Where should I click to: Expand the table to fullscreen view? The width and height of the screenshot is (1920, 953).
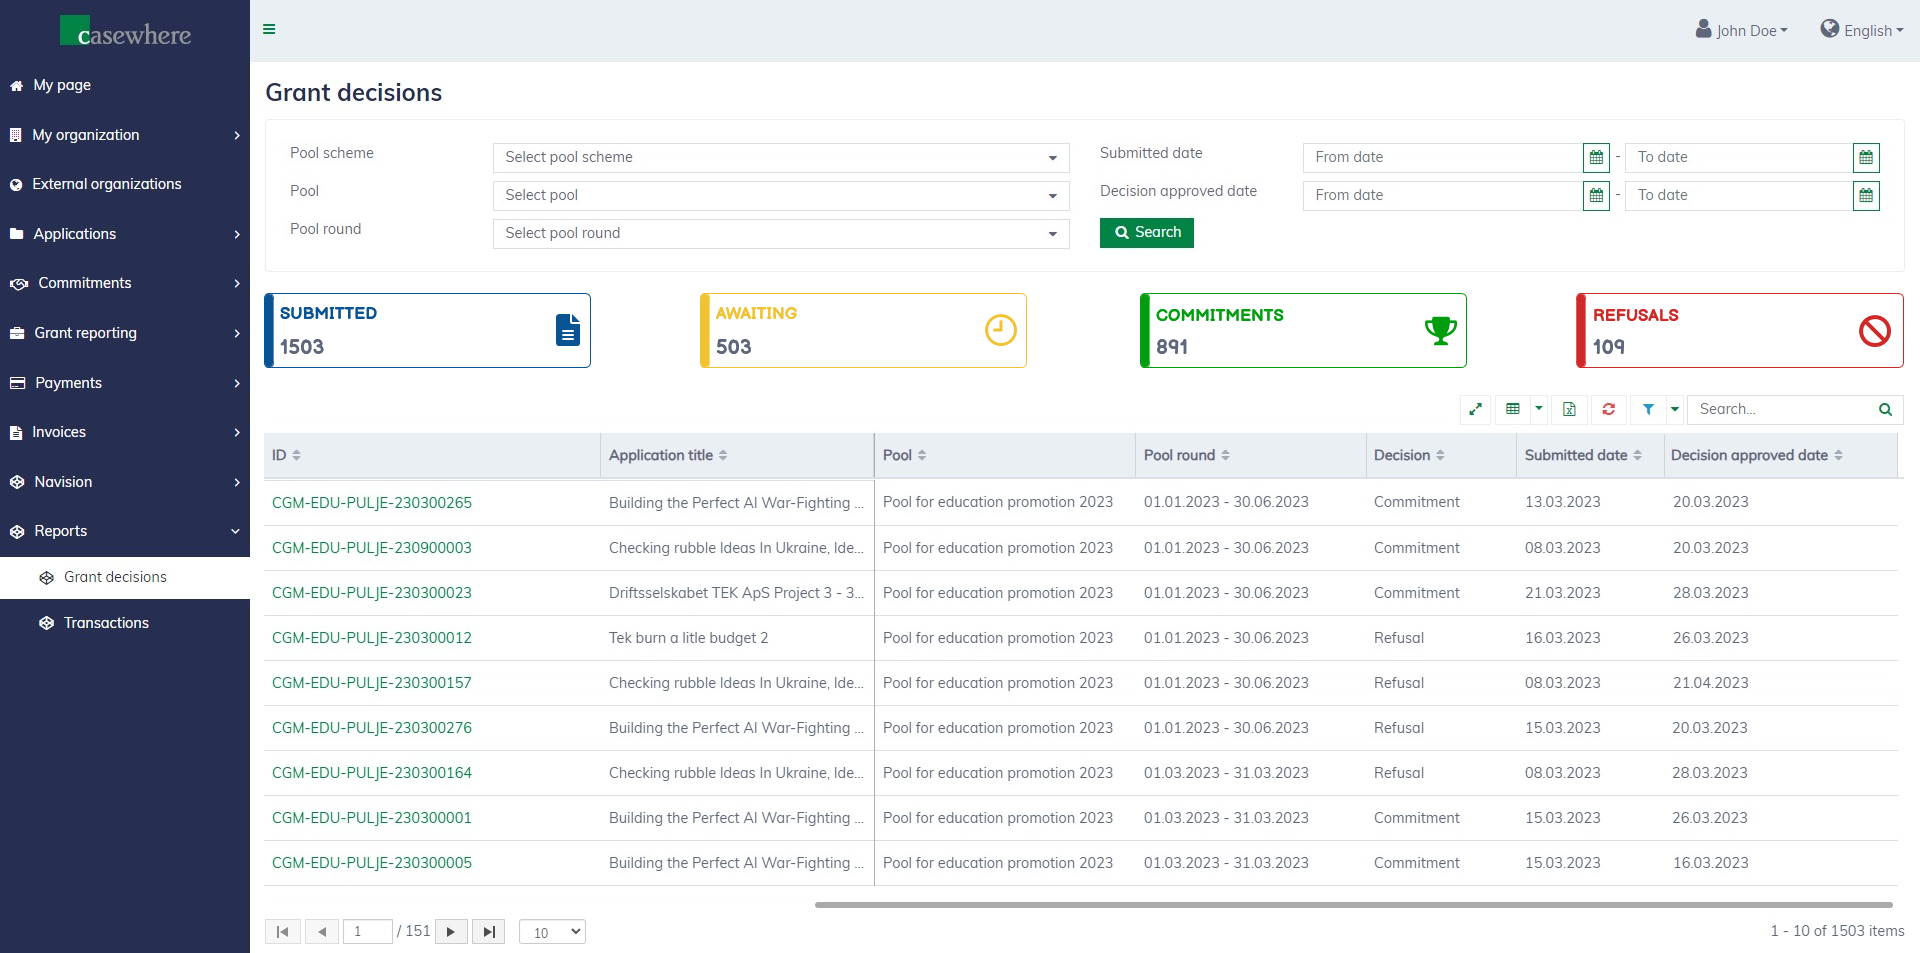1475,409
